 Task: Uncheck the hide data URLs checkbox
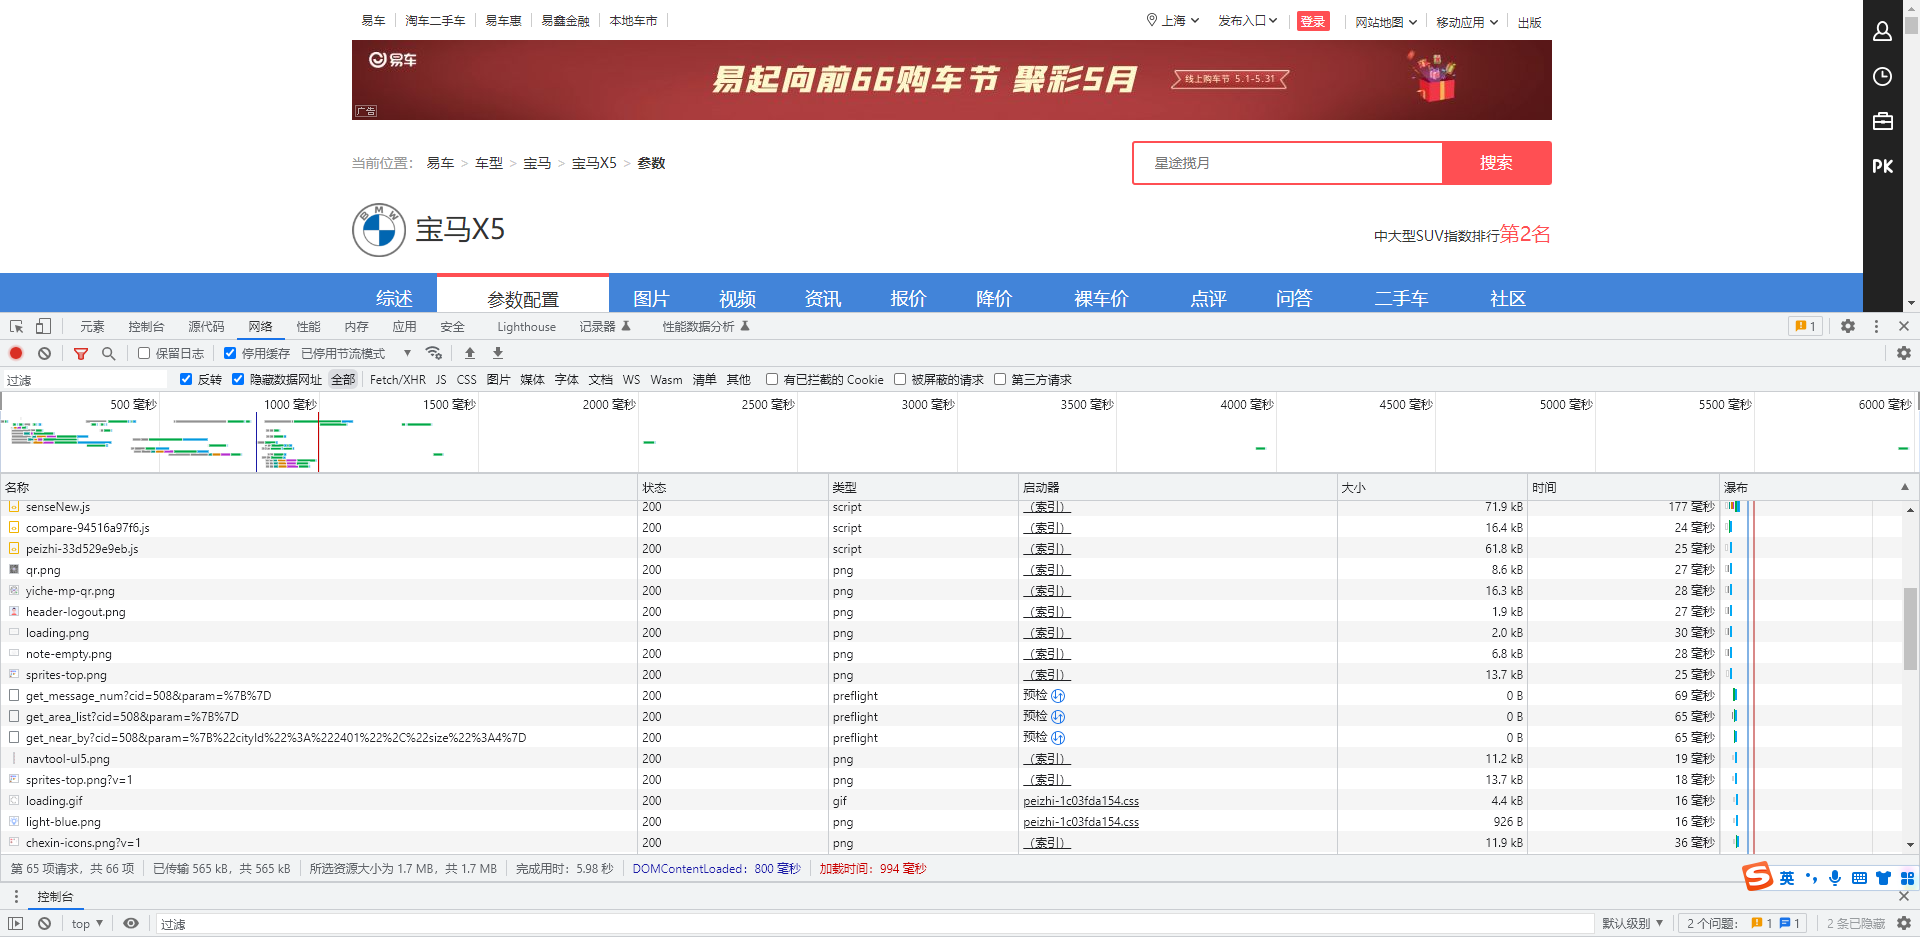click(x=238, y=379)
